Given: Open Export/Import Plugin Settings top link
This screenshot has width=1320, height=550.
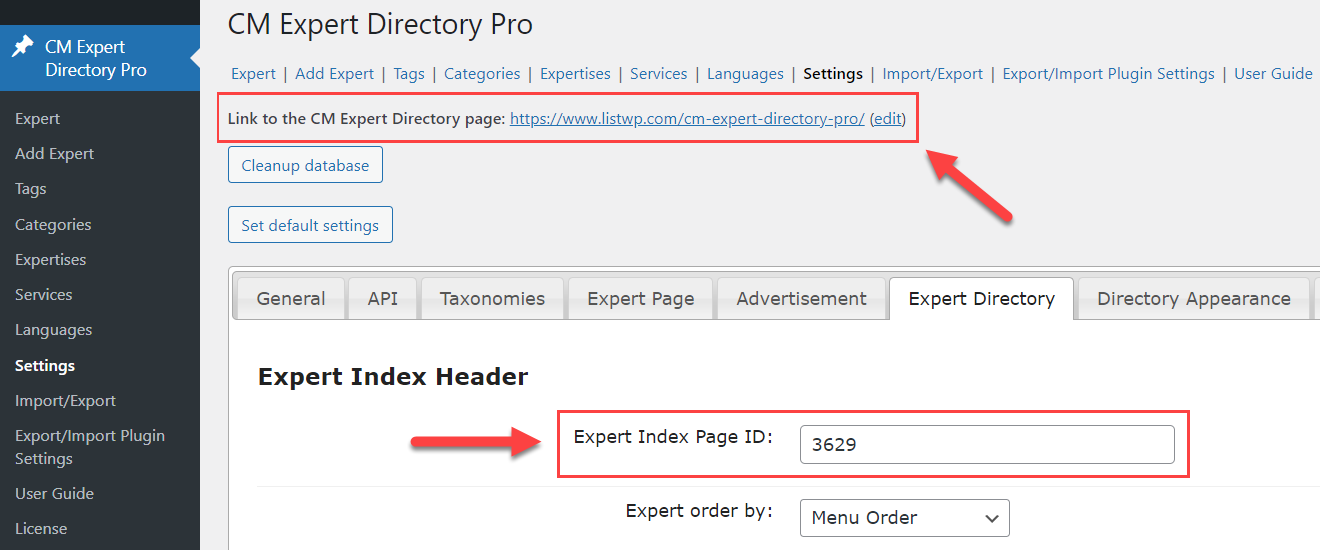Looking at the screenshot, I should tap(1108, 74).
